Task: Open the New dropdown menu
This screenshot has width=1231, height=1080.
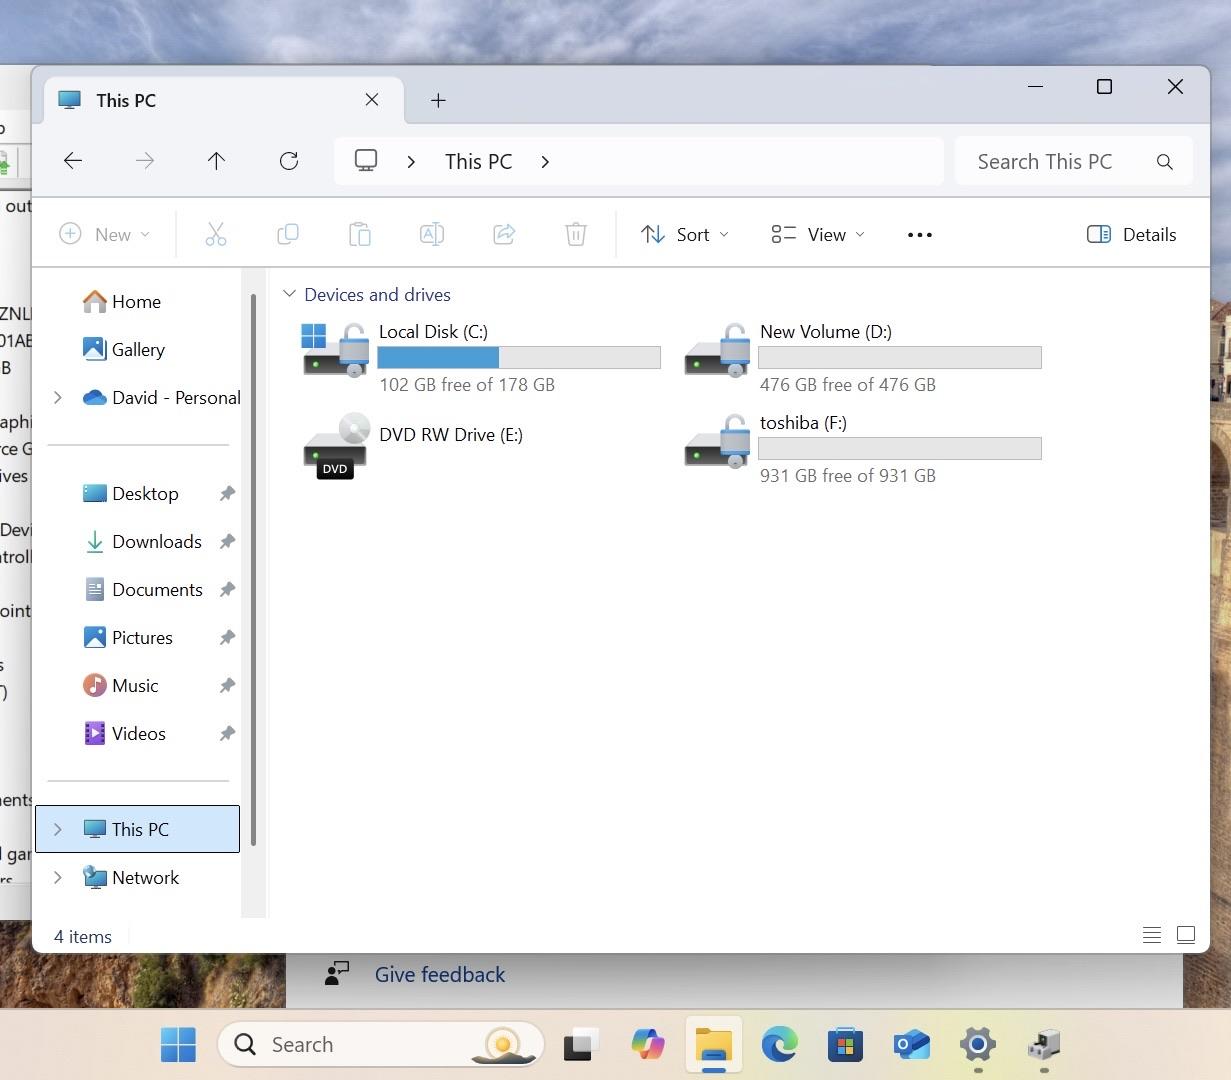Action: [105, 234]
